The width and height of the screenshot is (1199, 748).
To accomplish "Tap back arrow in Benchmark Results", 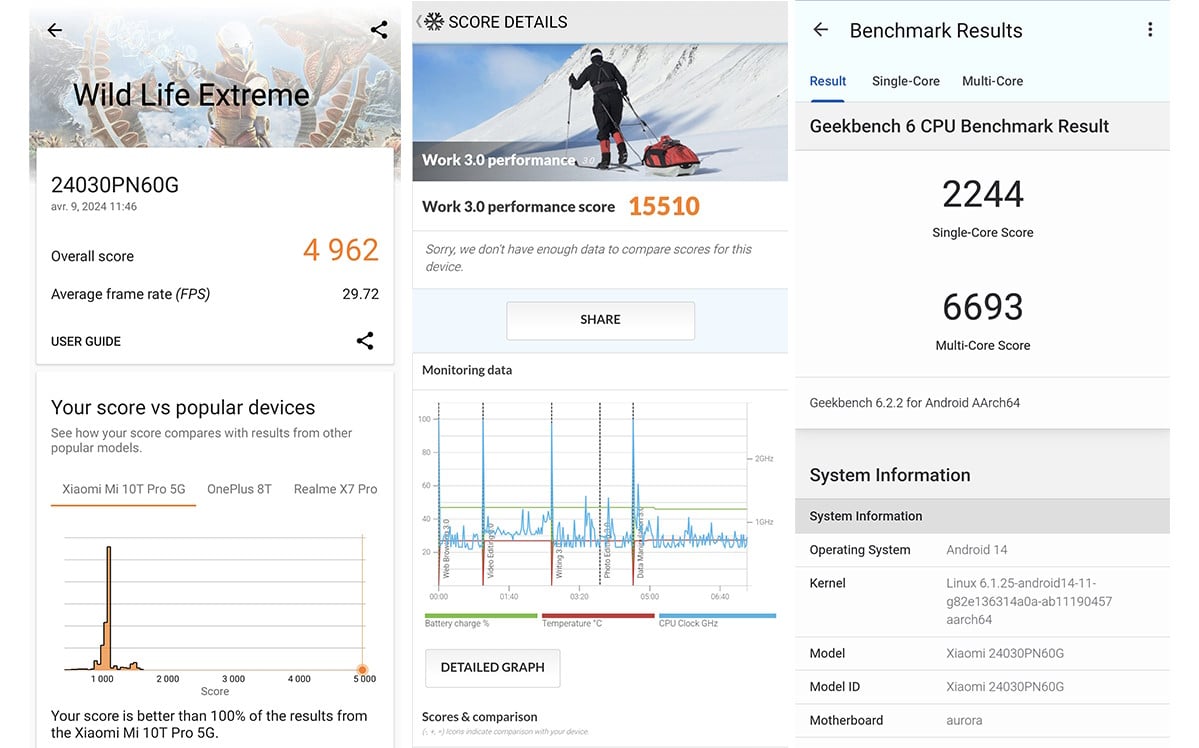I will click(x=820, y=30).
